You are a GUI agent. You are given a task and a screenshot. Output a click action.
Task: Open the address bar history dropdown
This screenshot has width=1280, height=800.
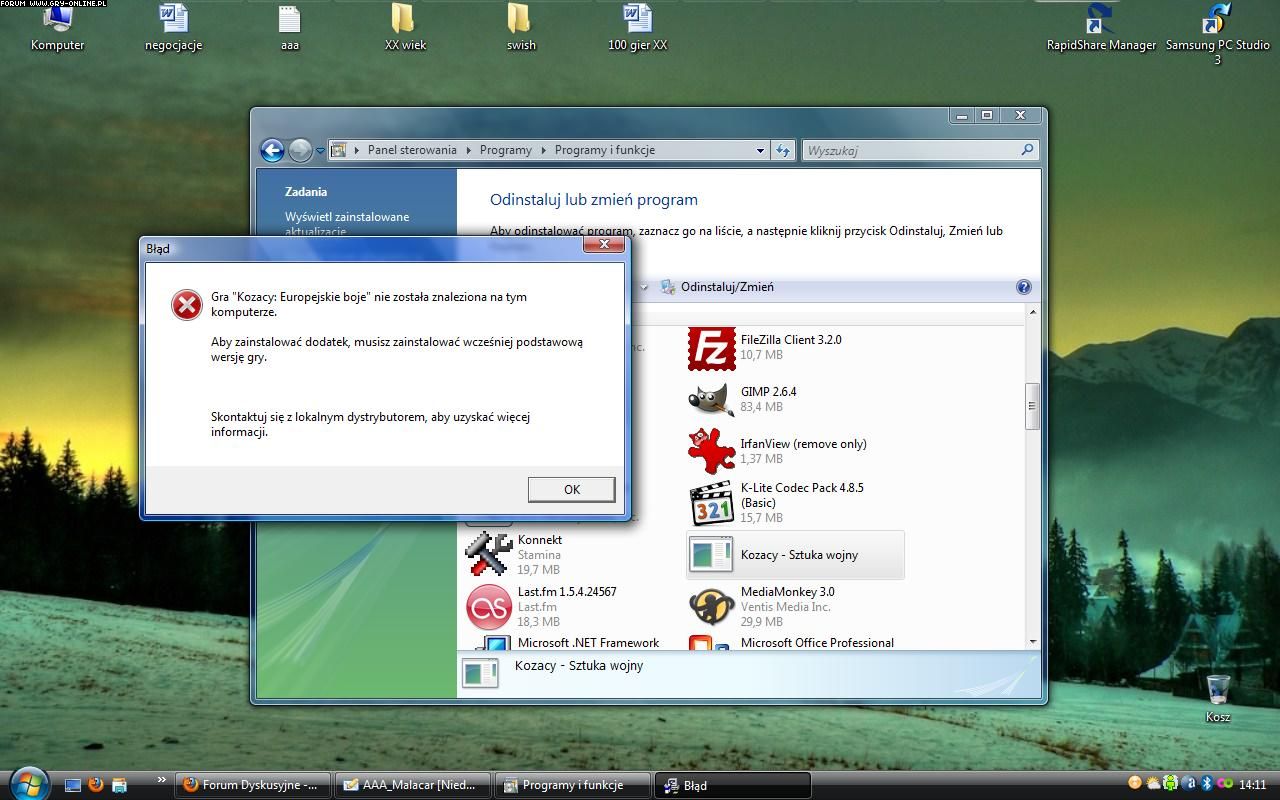pyautogui.click(x=760, y=150)
